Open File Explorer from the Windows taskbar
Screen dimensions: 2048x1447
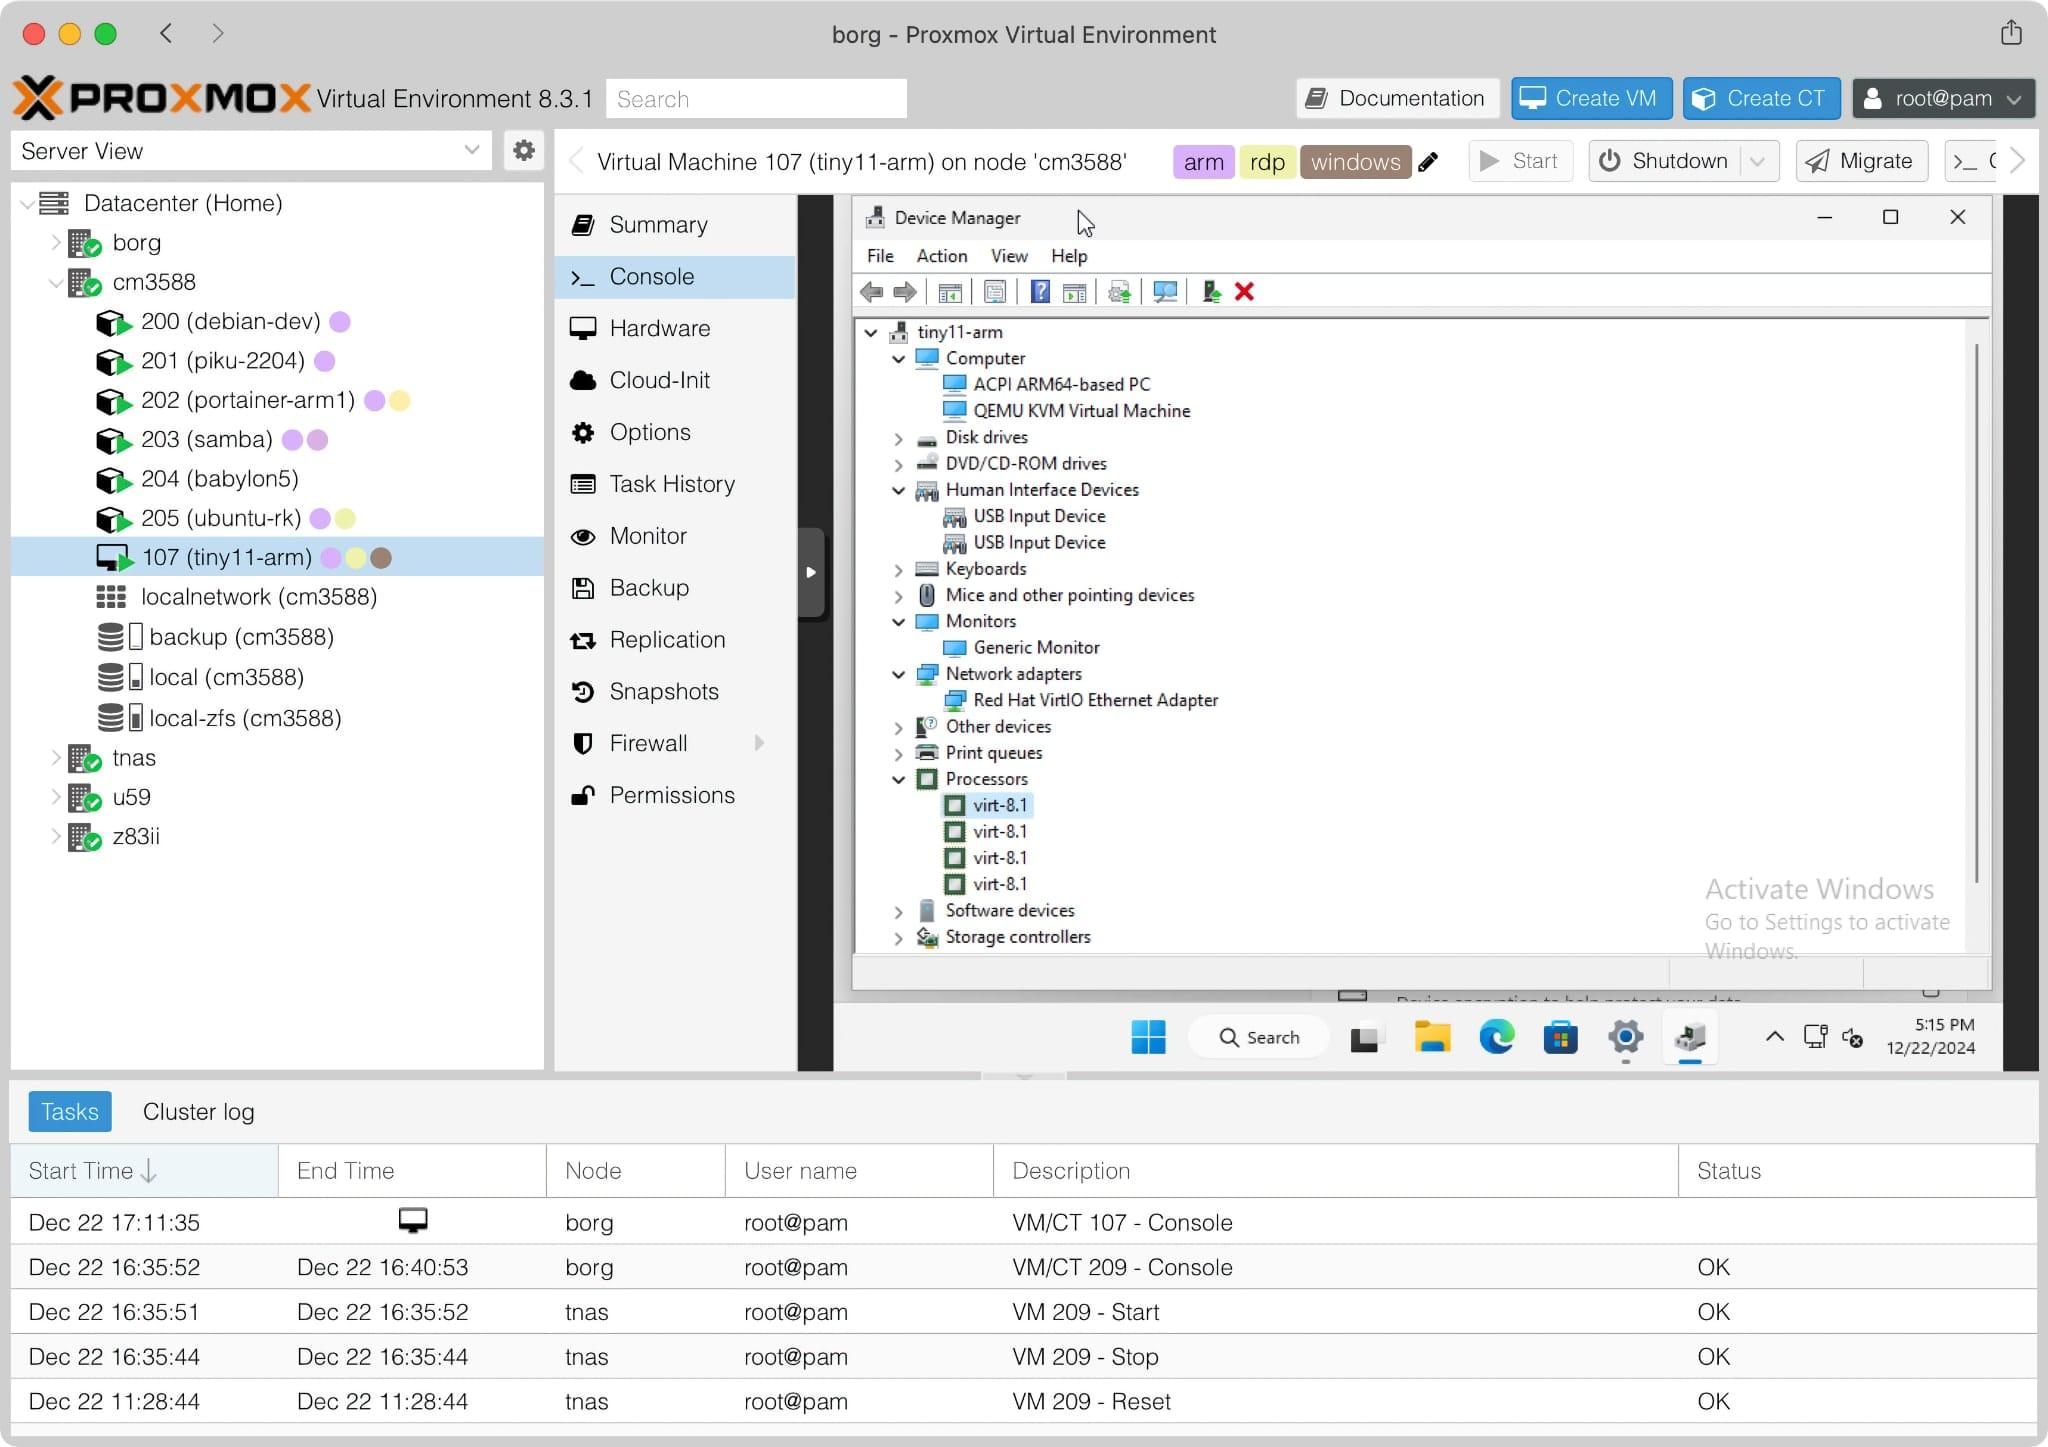(x=1432, y=1037)
